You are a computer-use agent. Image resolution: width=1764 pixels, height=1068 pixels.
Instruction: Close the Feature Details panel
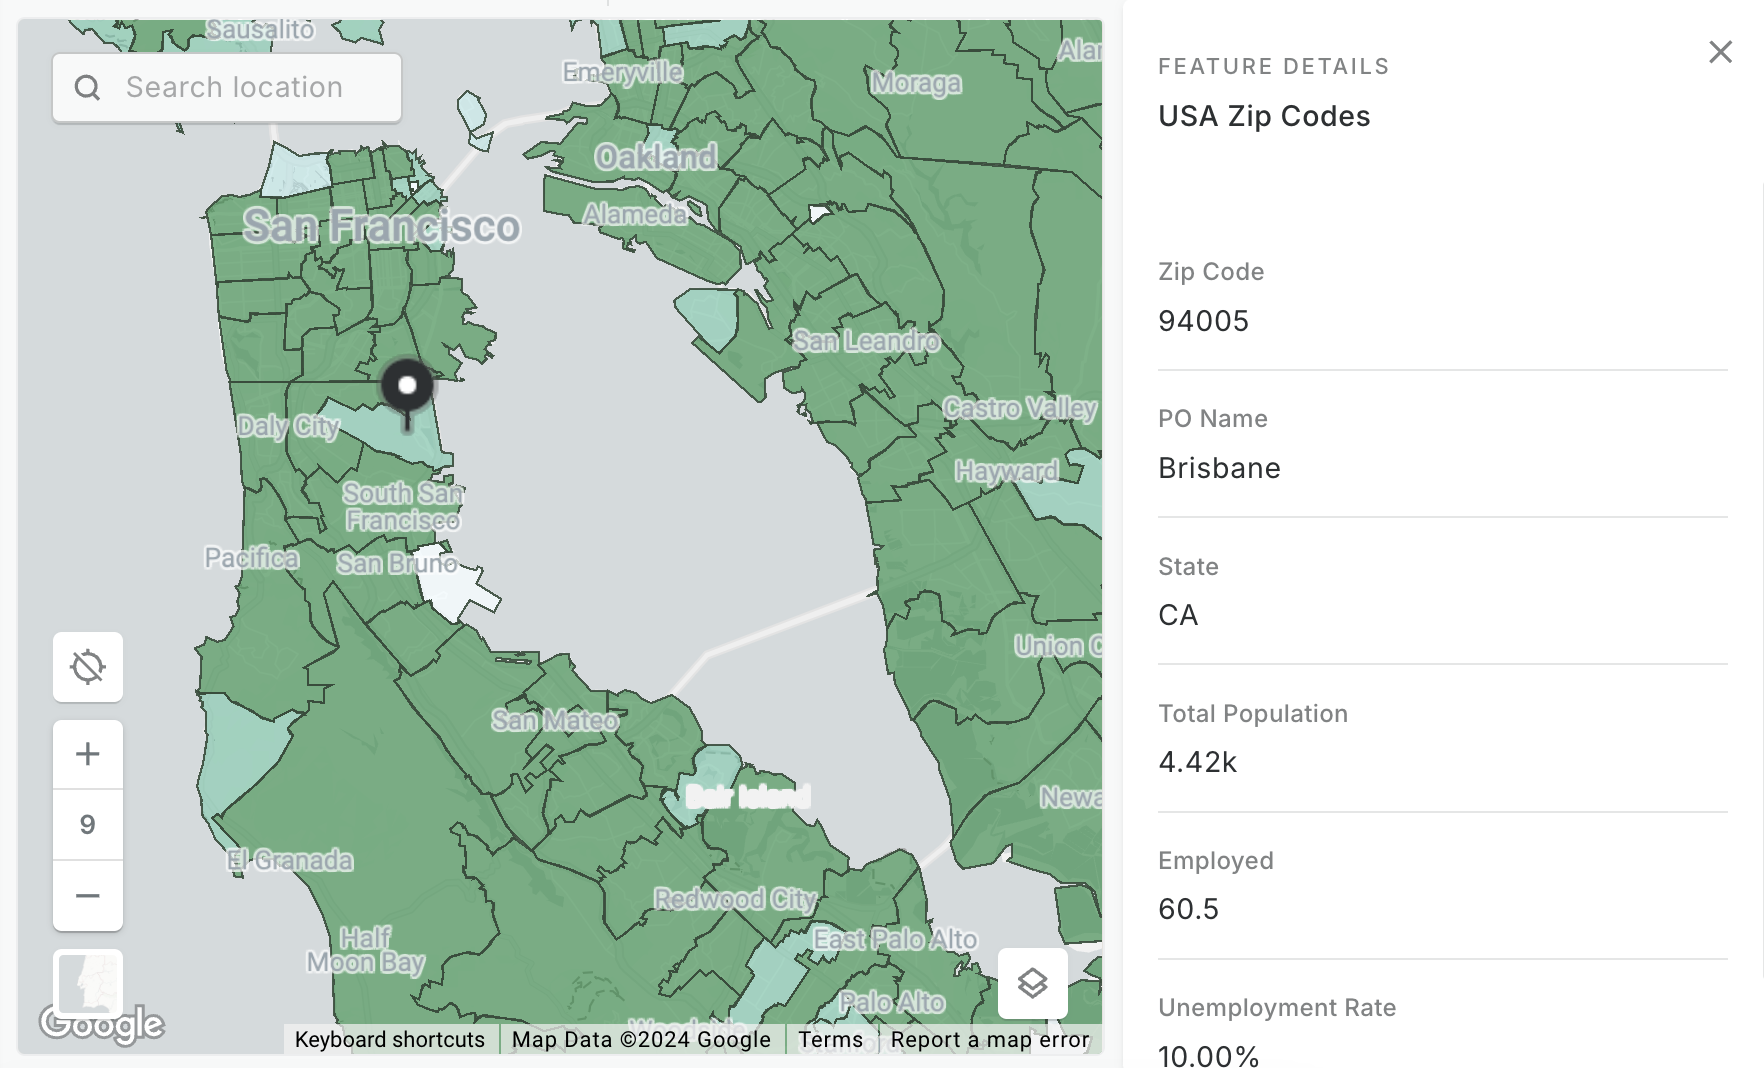pos(1720,52)
